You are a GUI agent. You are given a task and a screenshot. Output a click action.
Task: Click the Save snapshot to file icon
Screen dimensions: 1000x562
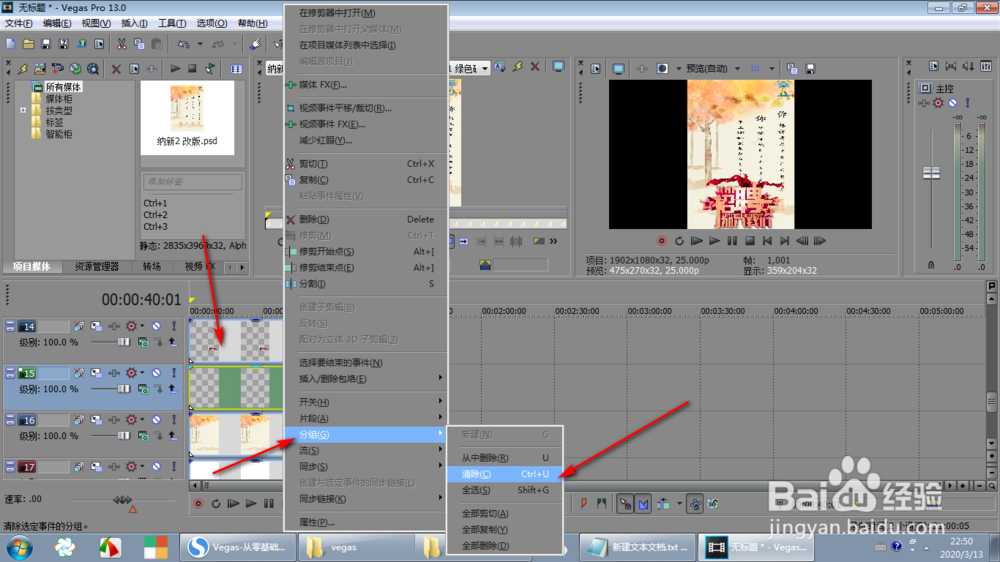pyautogui.click(x=810, y=68)
